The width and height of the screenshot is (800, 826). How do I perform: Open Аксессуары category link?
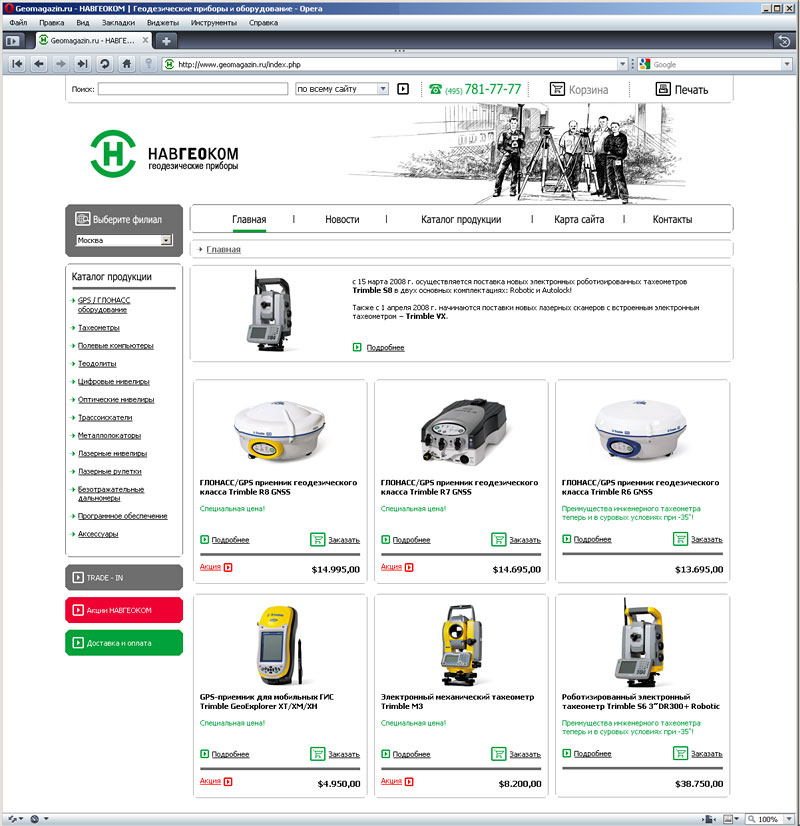pos(98,534)
